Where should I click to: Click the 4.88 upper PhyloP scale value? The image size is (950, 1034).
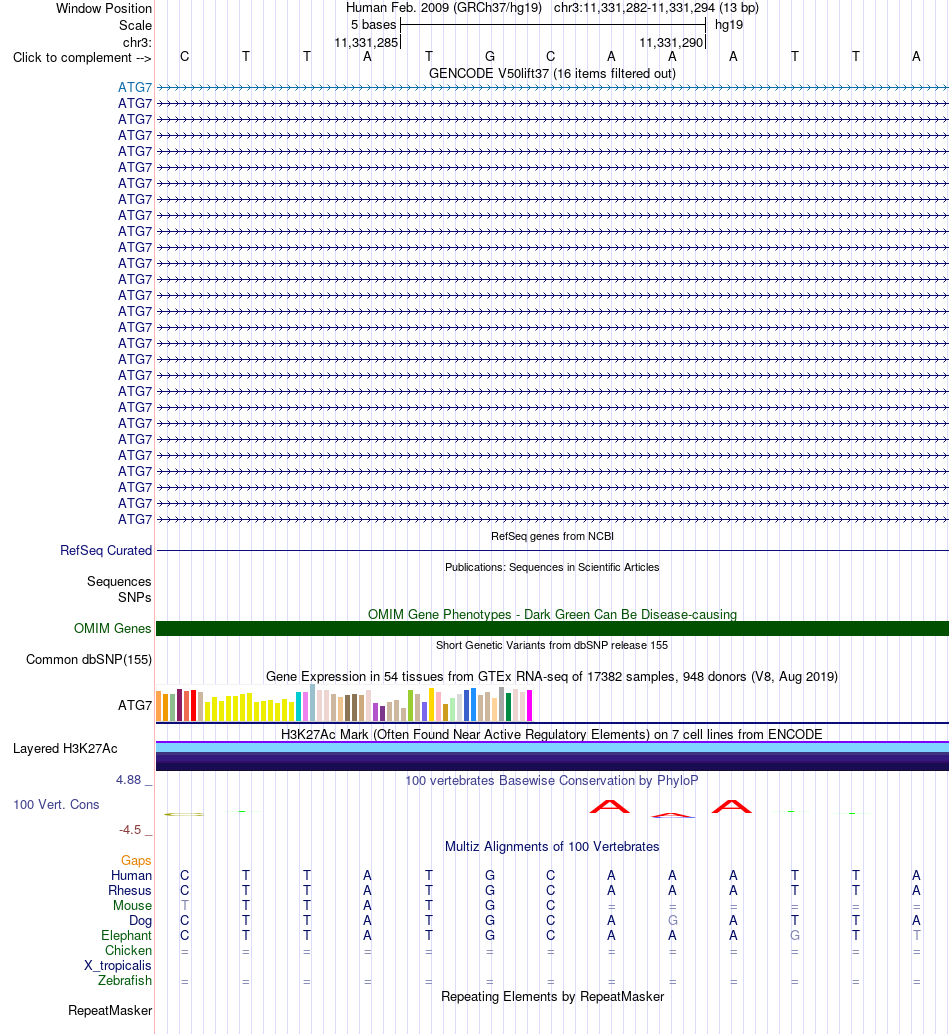click(x=129, y=780)
